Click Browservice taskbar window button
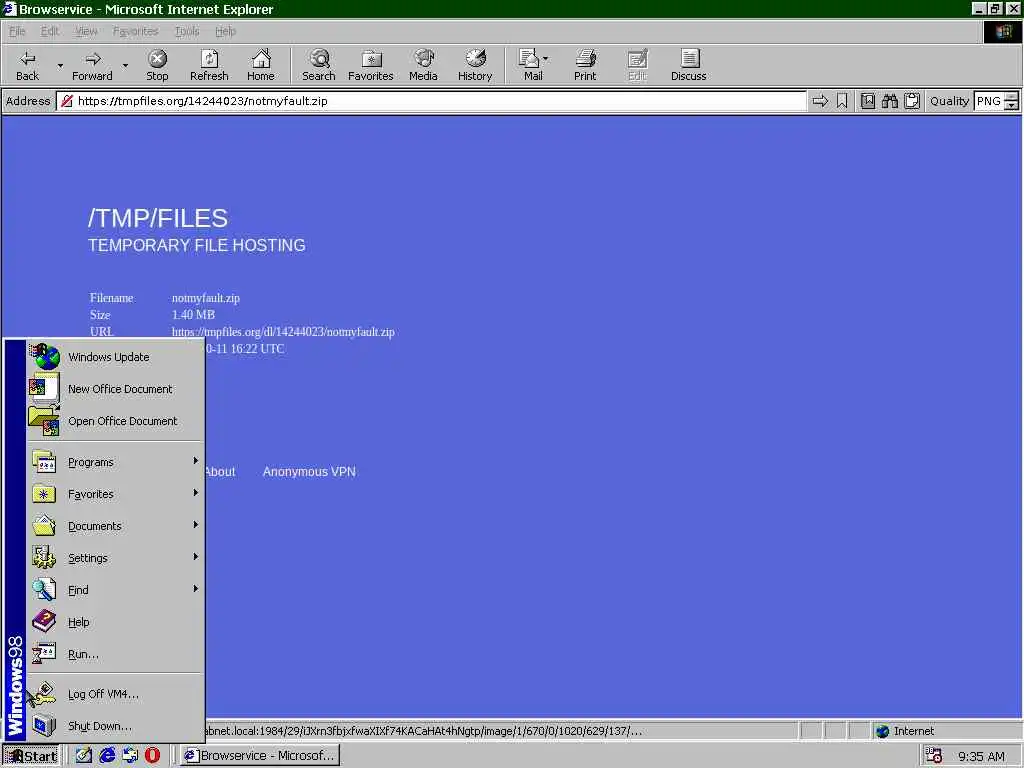This screenshot has height=768, width=1024. pos(260,756)
